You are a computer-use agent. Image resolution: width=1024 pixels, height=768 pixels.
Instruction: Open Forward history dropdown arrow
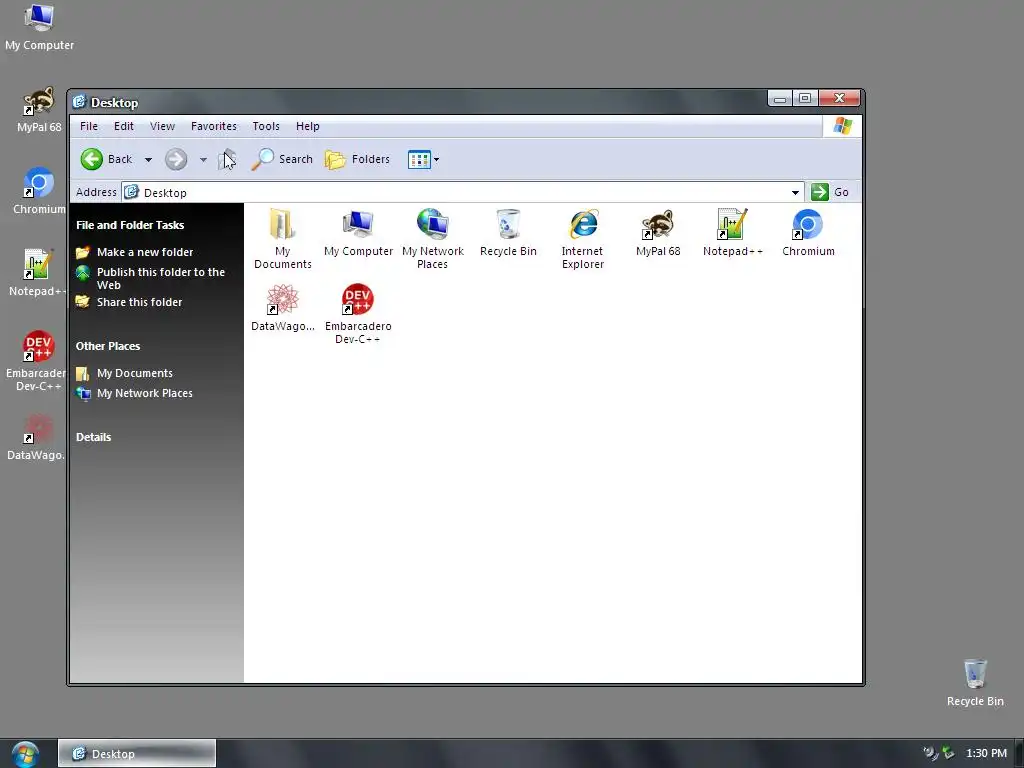[x=203, y=159]
